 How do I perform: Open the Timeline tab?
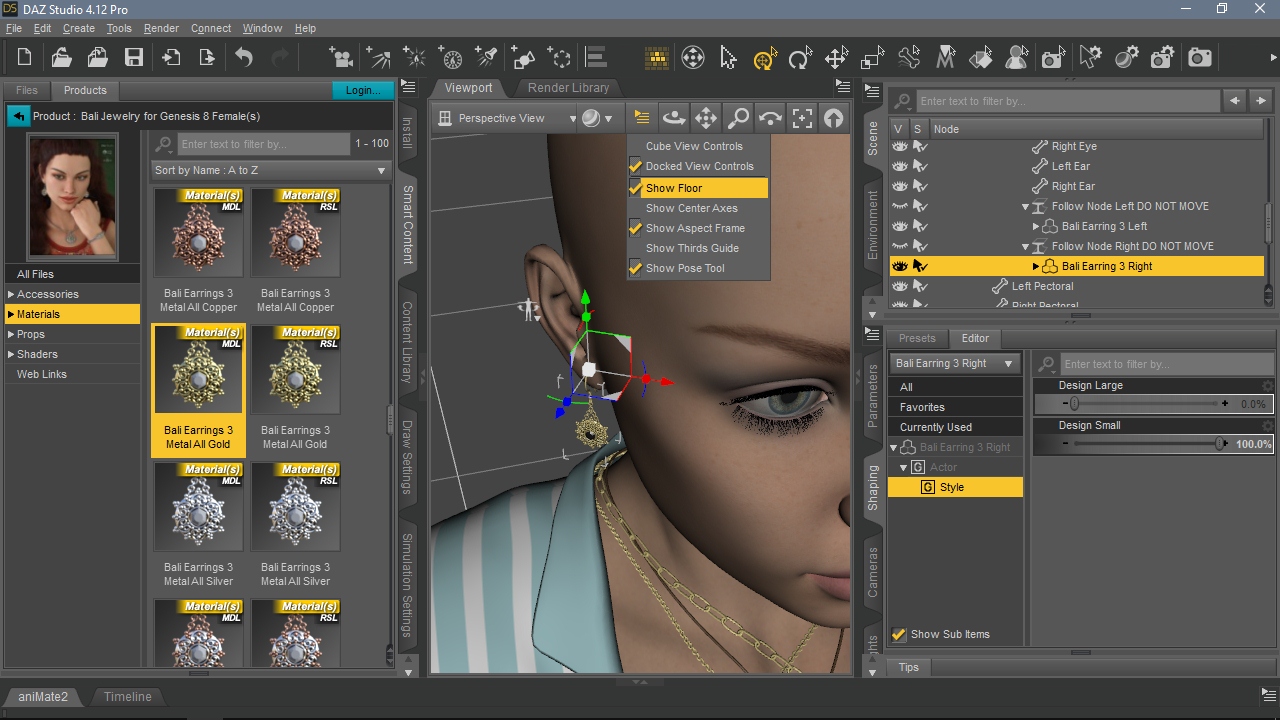tap(128, 696)
